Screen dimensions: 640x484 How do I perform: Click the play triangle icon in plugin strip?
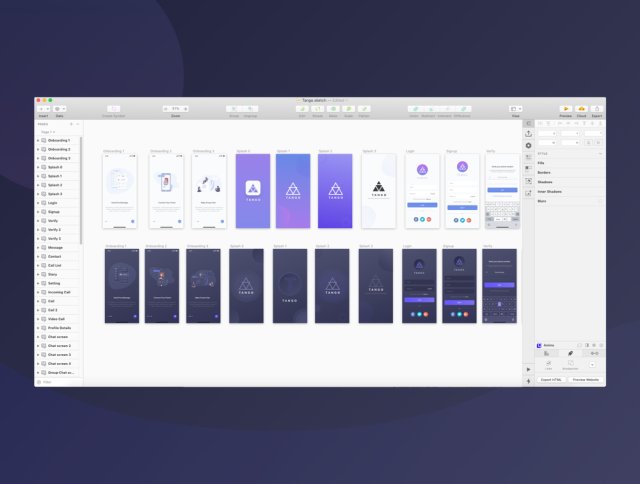coord(529,369)
